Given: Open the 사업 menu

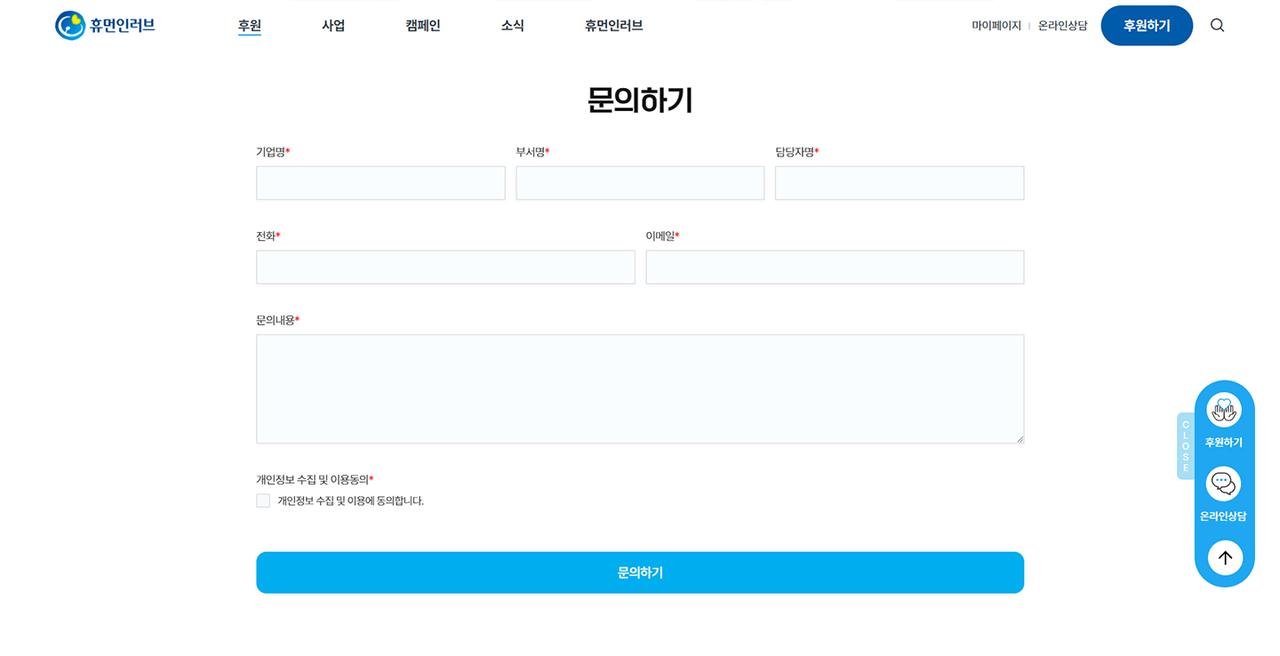Looking at the screenshot, I should [x=333, y=26].
